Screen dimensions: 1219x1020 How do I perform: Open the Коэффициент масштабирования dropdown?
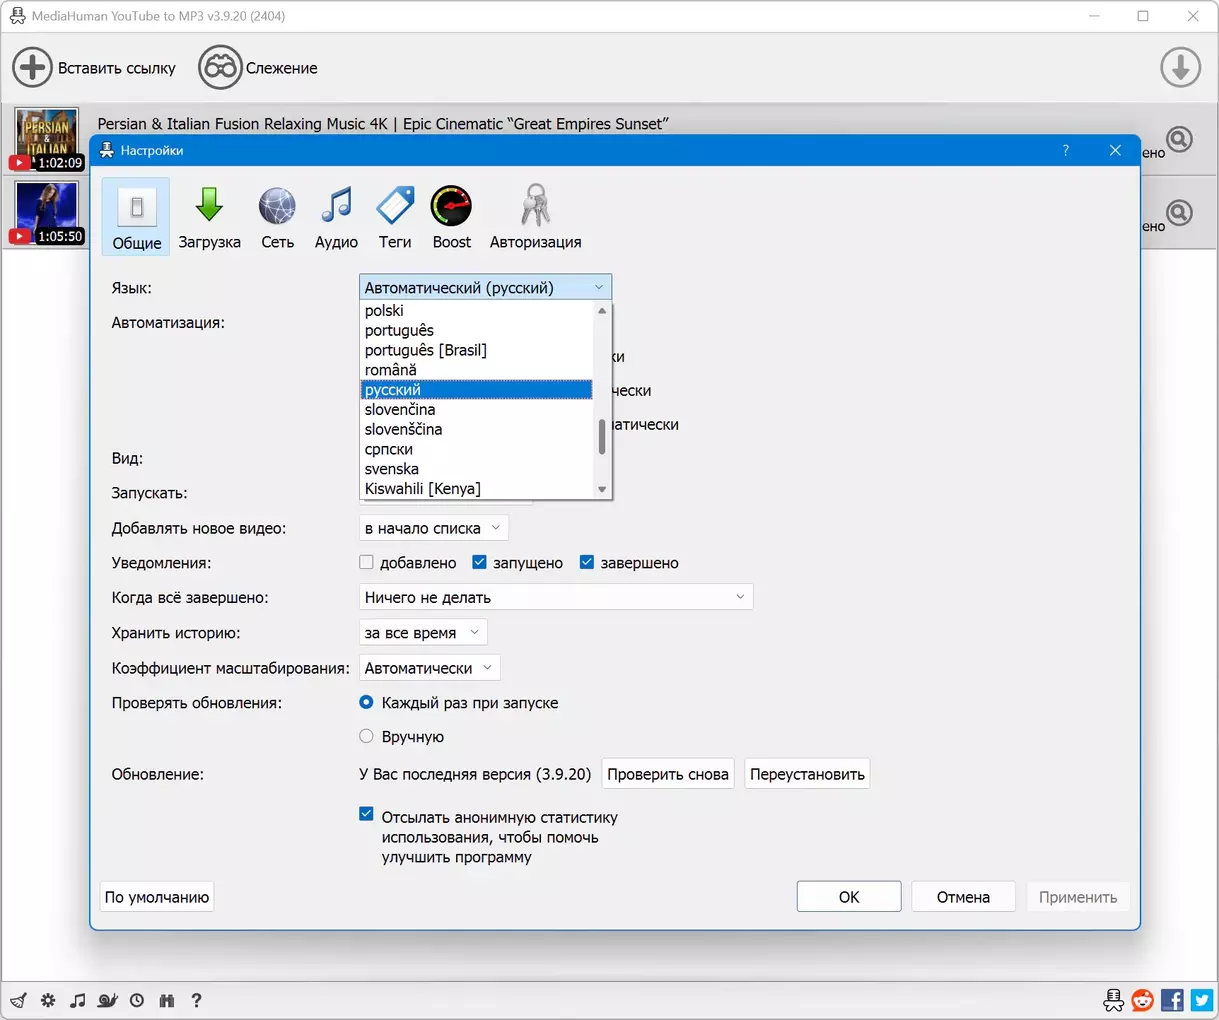click(x=429, y=668)
